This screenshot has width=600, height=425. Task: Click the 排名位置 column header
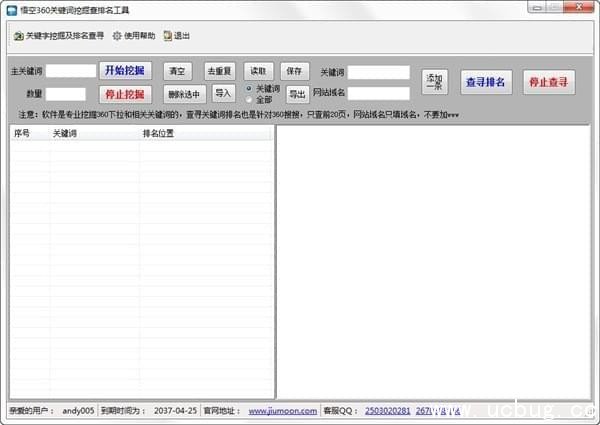206,134
